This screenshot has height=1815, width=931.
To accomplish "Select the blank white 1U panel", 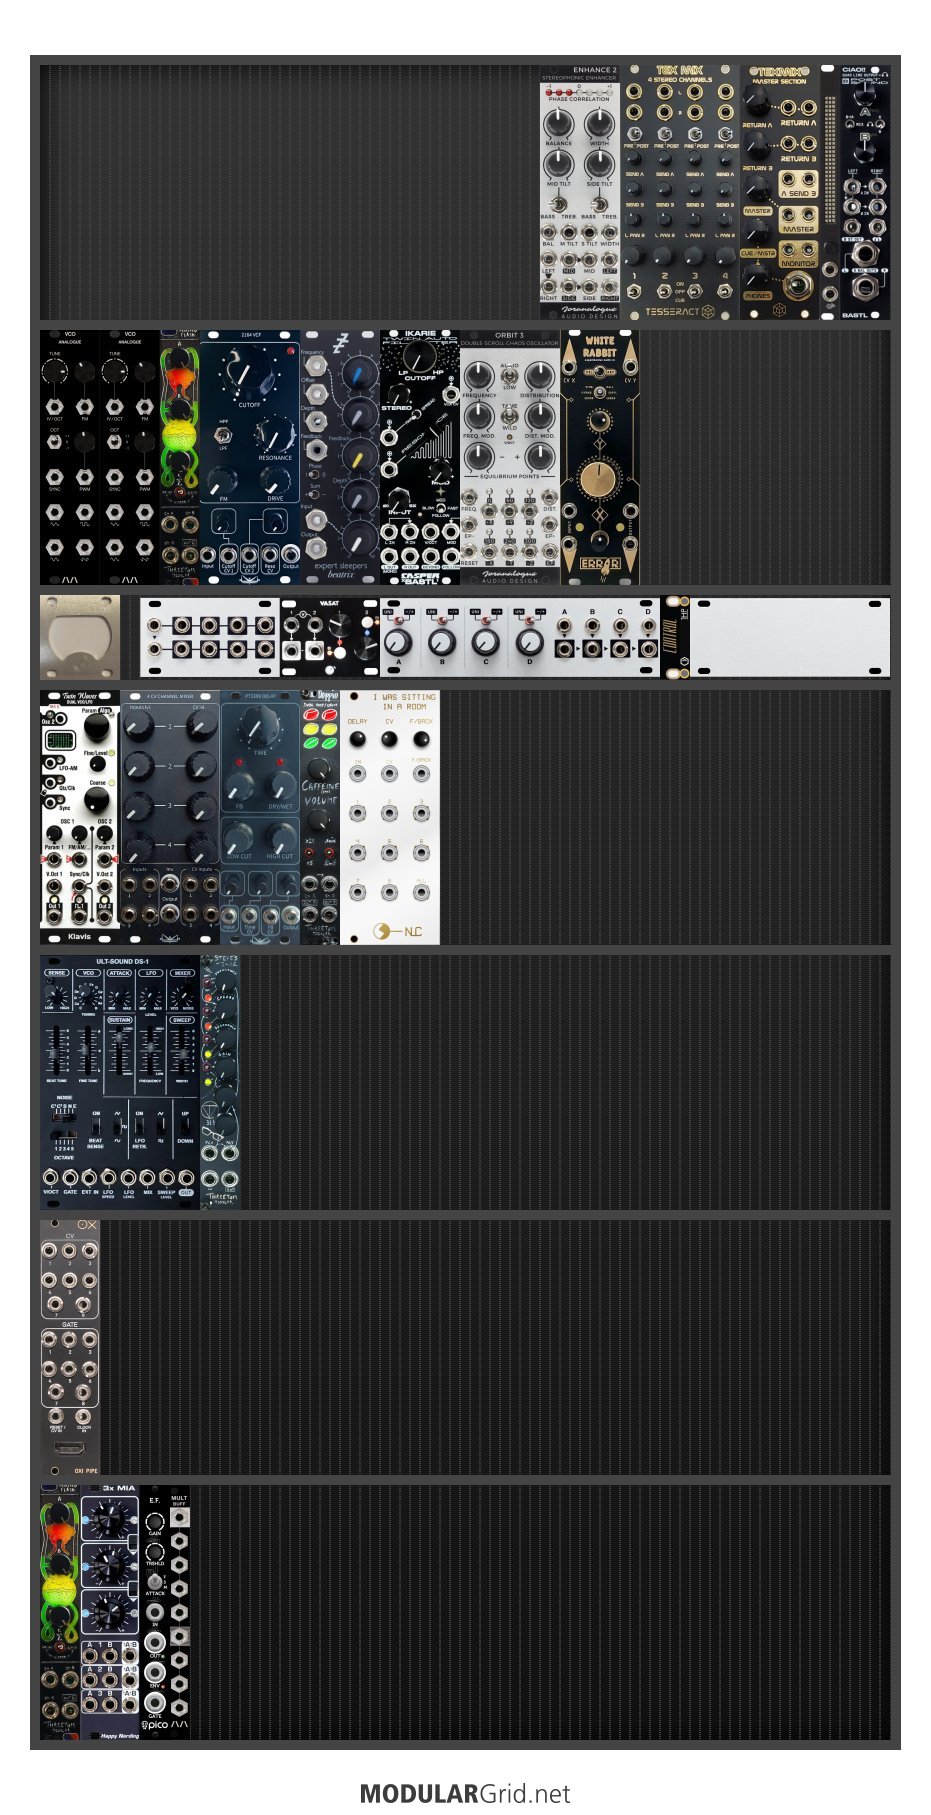I will tap(790, 637).
